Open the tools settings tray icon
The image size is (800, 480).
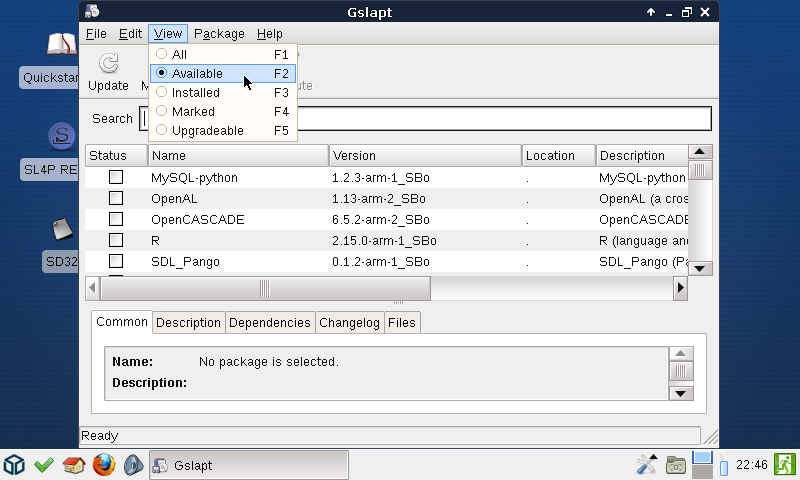pos(647,465)
